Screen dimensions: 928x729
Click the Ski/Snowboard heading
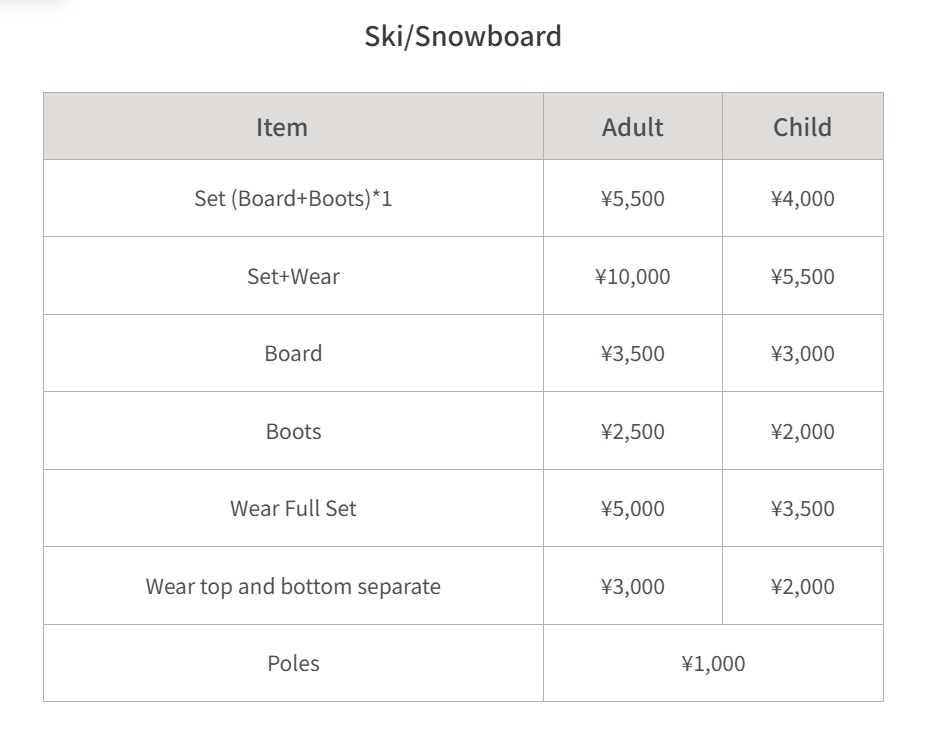click(x=463, y=36)
